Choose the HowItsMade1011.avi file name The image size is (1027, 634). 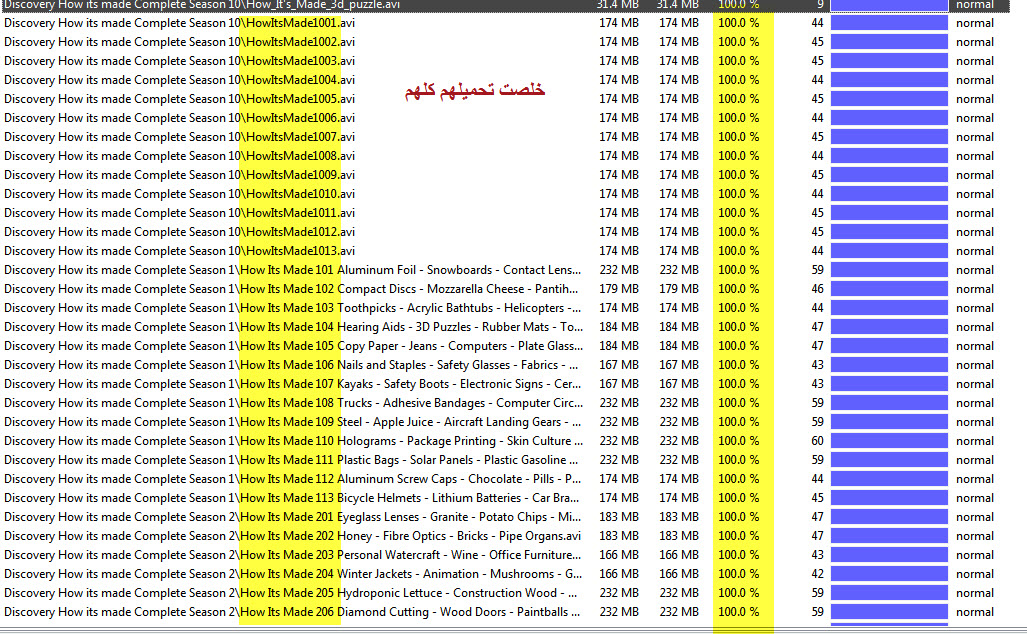[x=179, y=213]
